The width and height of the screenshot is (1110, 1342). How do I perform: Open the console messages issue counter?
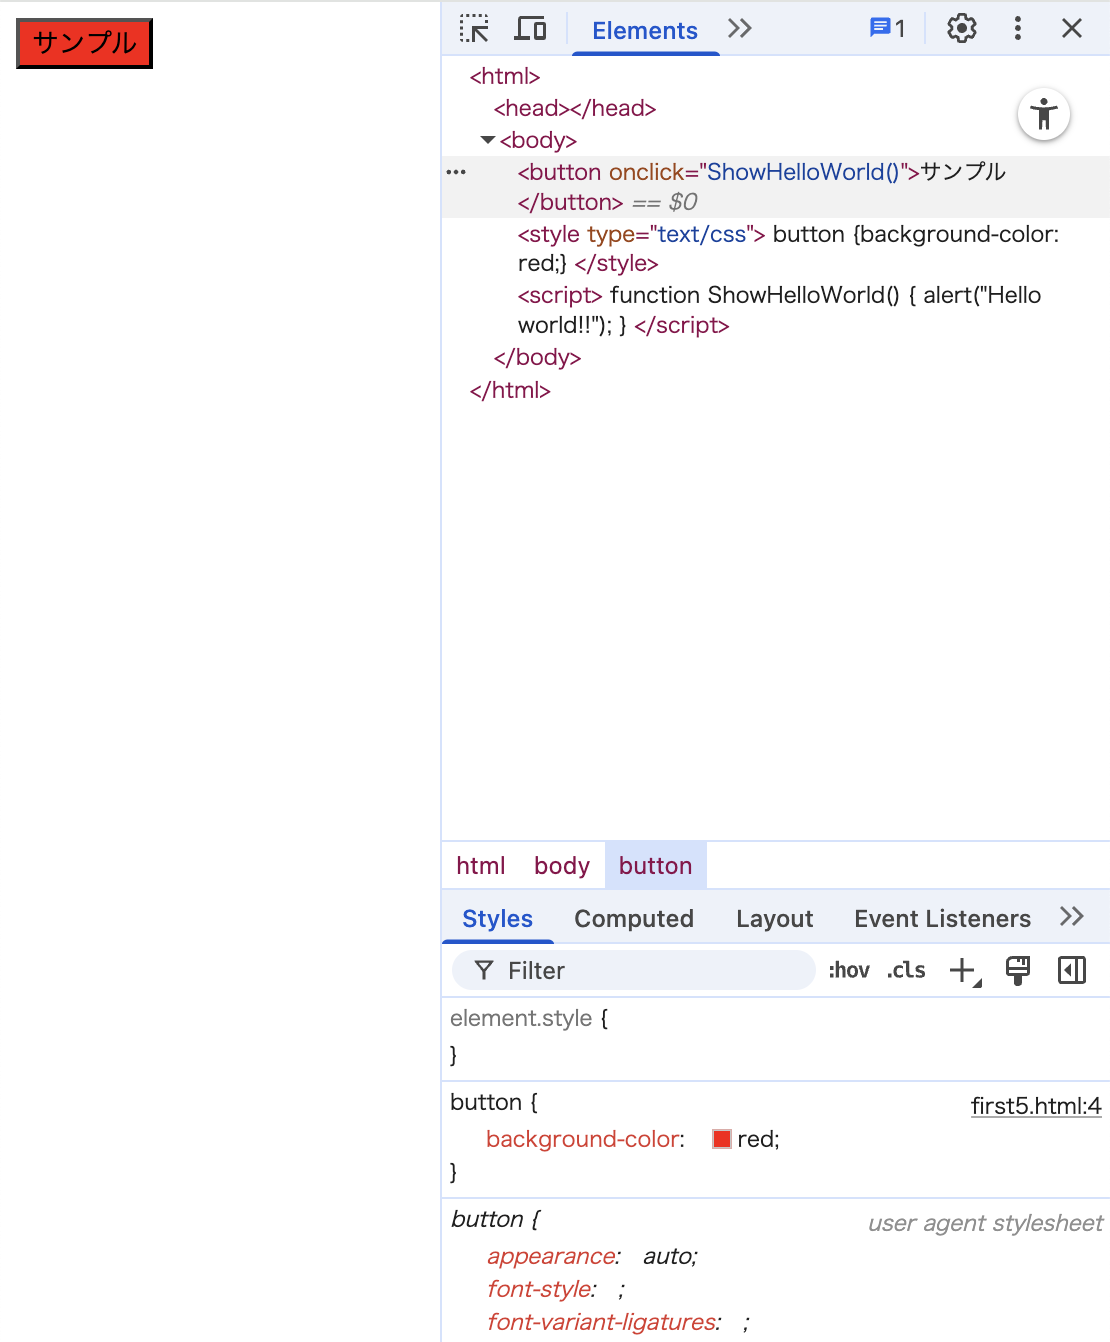[x=887, y=29]
